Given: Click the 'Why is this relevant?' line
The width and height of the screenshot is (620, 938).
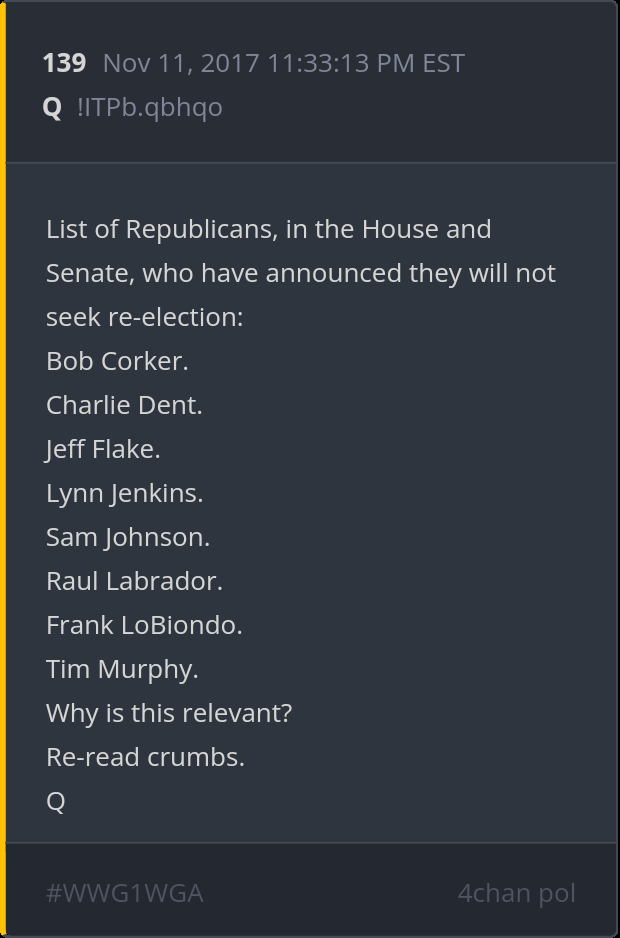Looking at the screenshot, I should [169, 713].
